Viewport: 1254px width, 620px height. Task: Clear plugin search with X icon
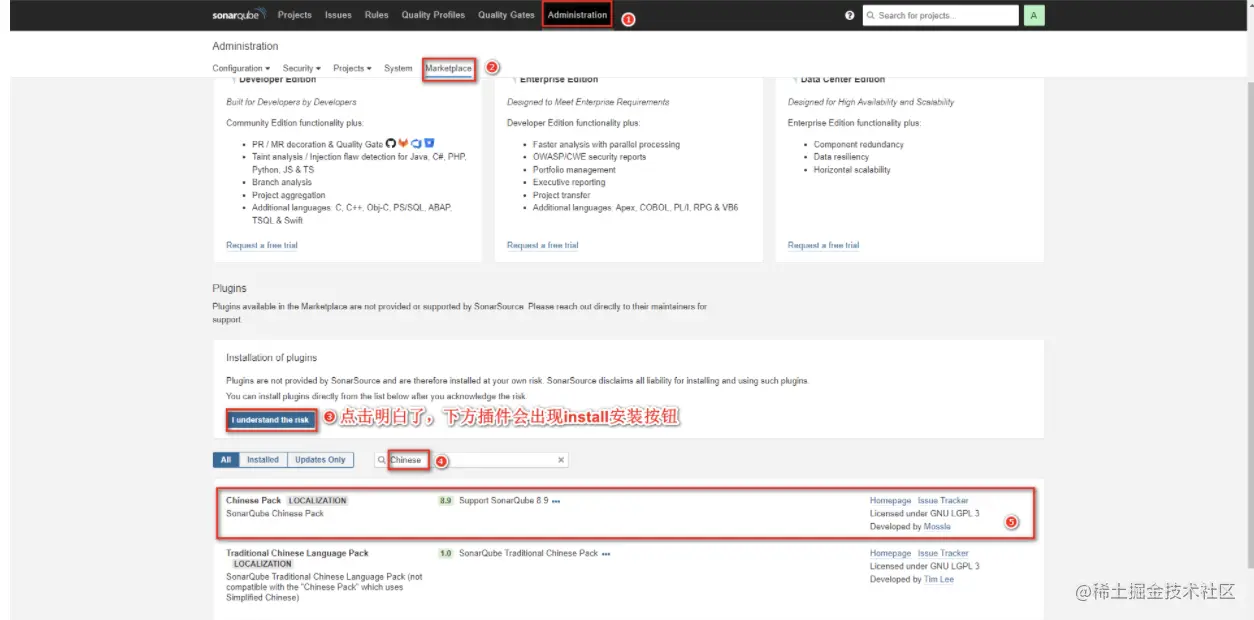561,460
